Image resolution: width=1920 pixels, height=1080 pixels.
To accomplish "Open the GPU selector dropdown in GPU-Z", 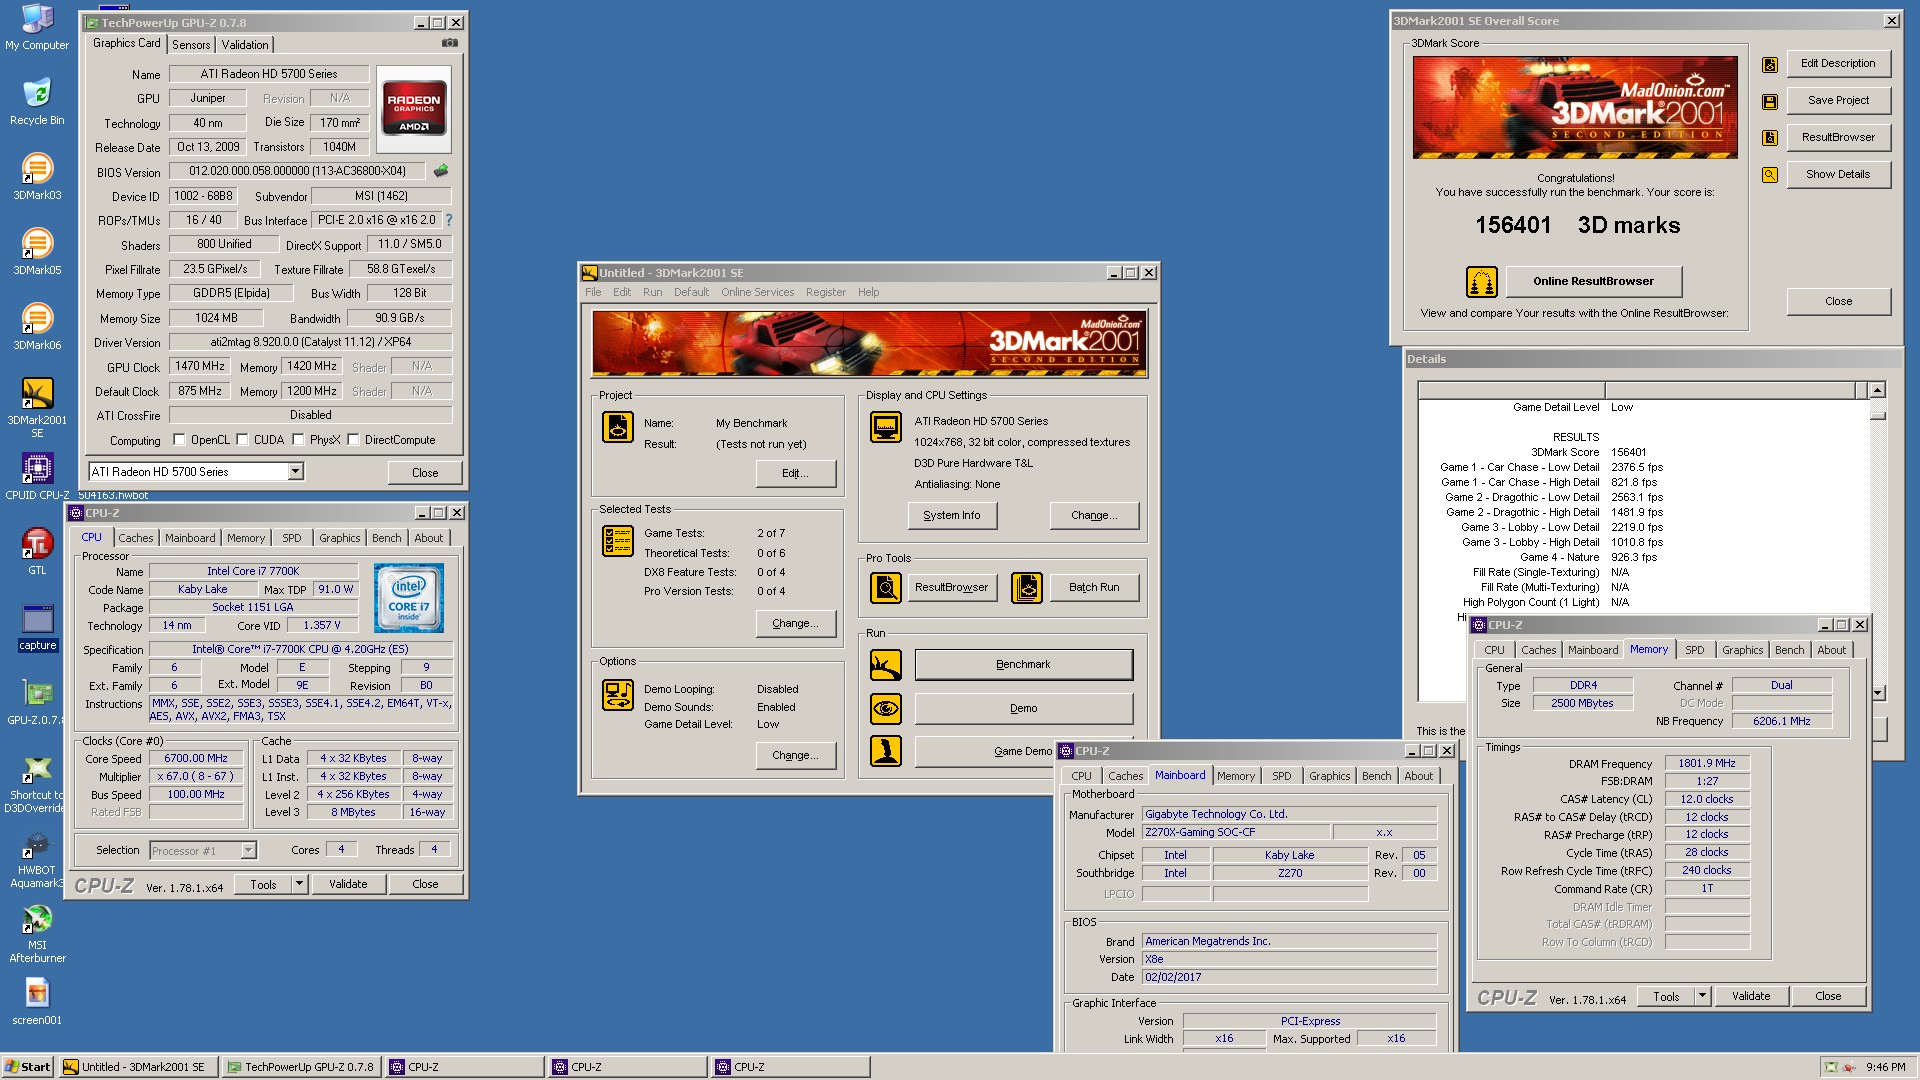I will (295, 471).
